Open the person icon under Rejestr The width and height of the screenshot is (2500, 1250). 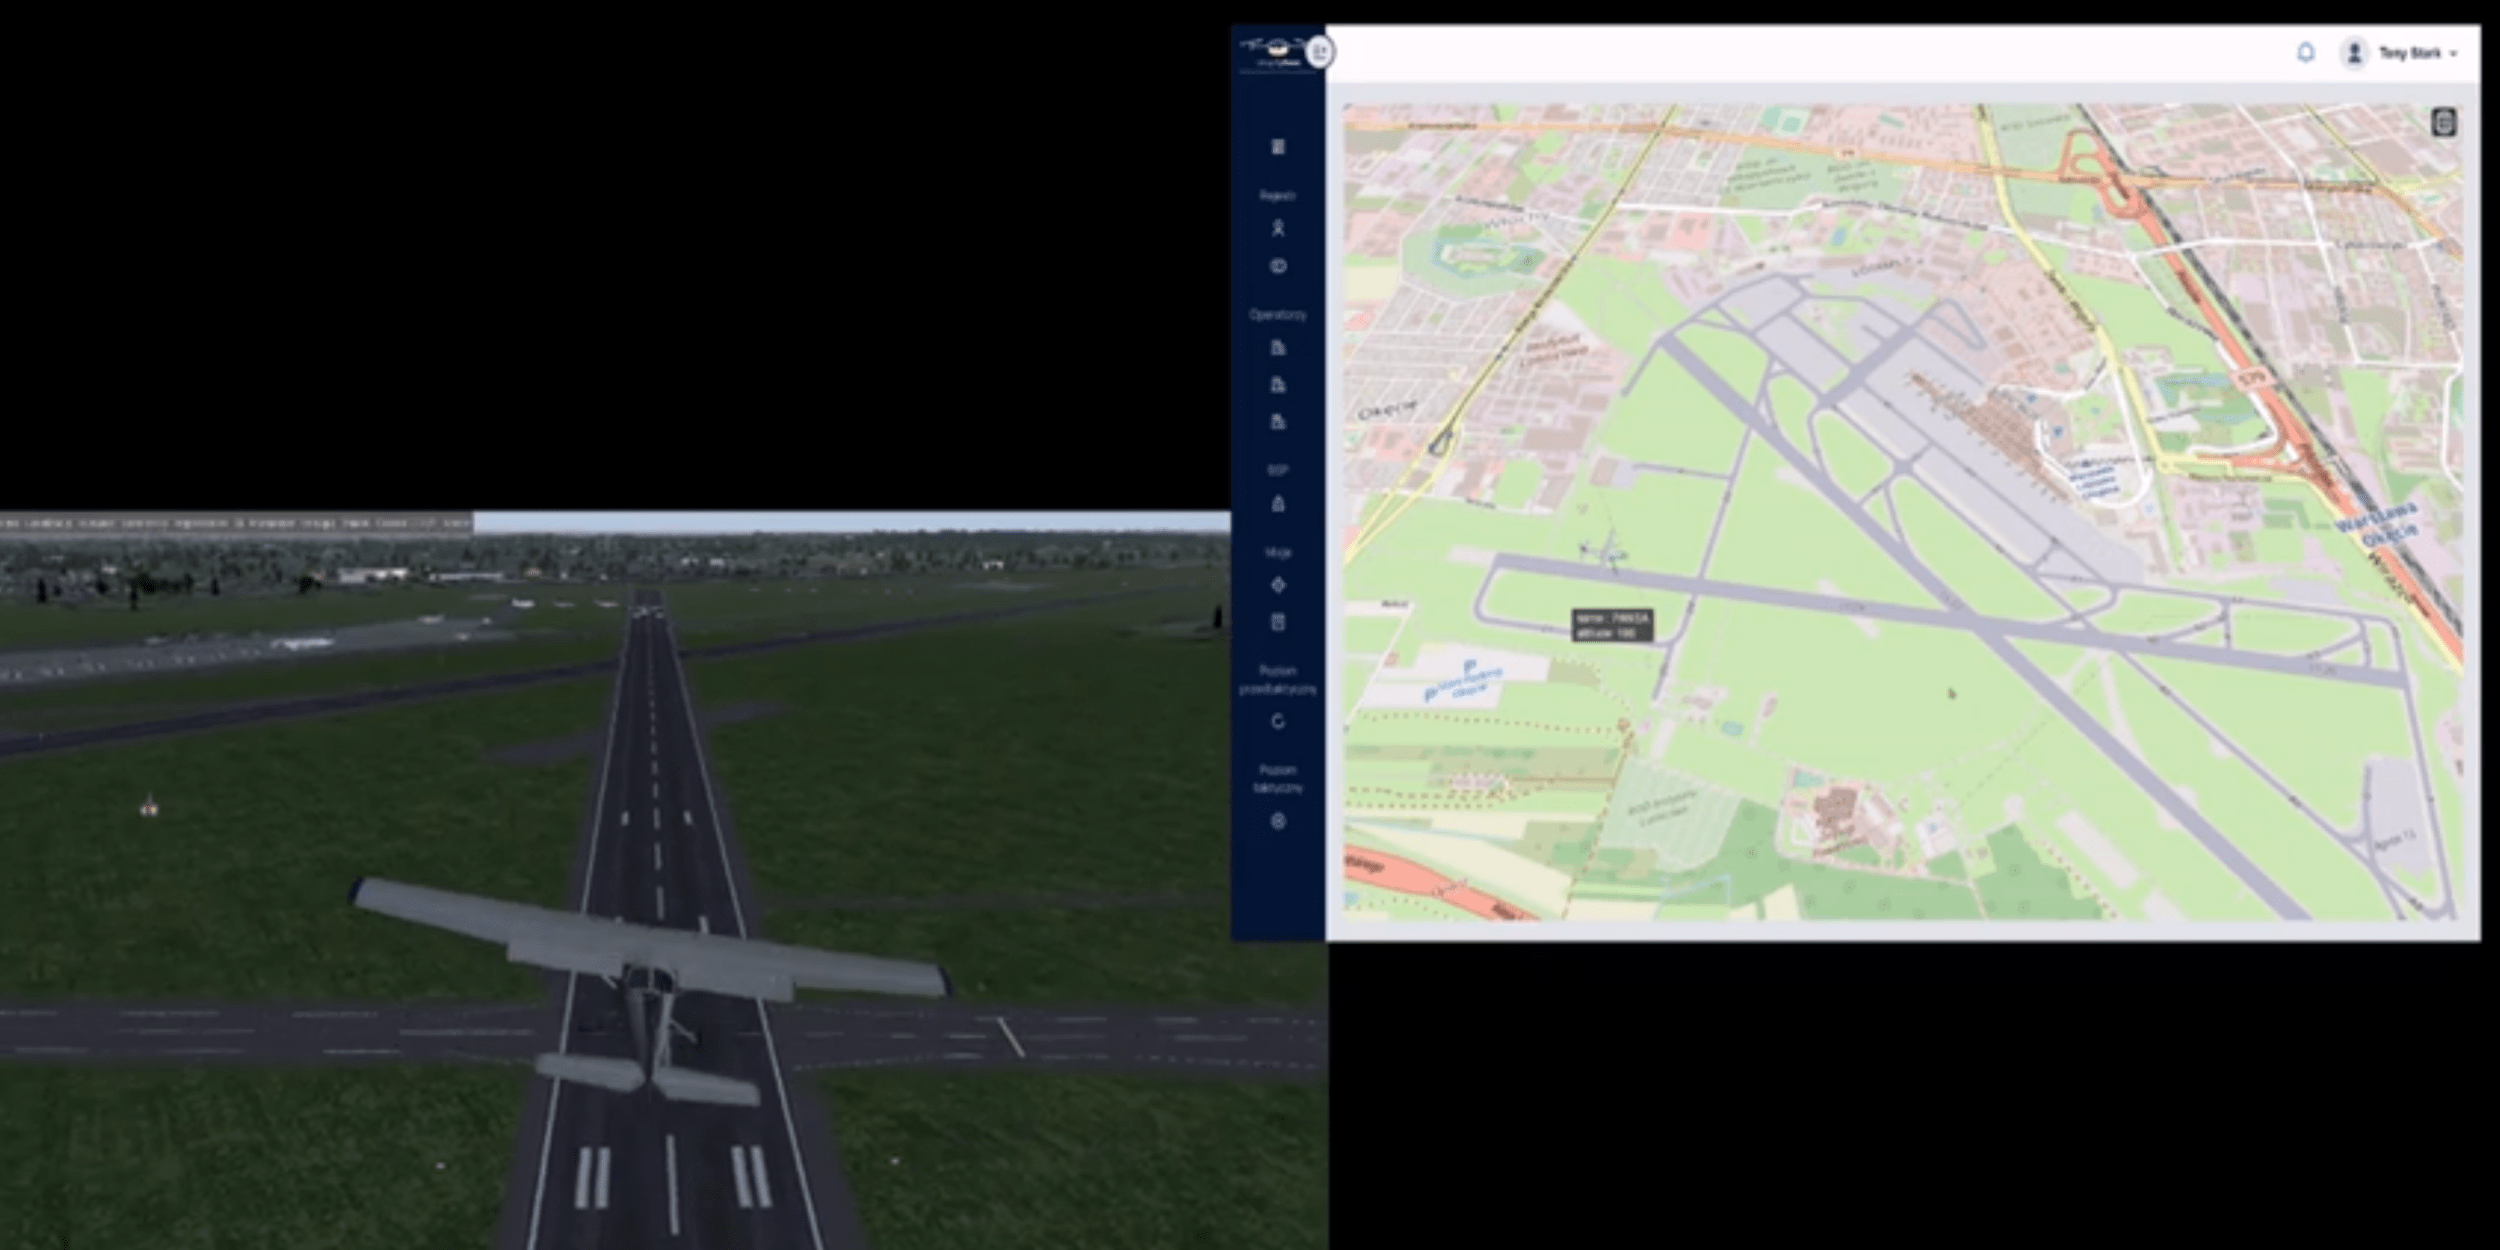tap(1278, 229)
